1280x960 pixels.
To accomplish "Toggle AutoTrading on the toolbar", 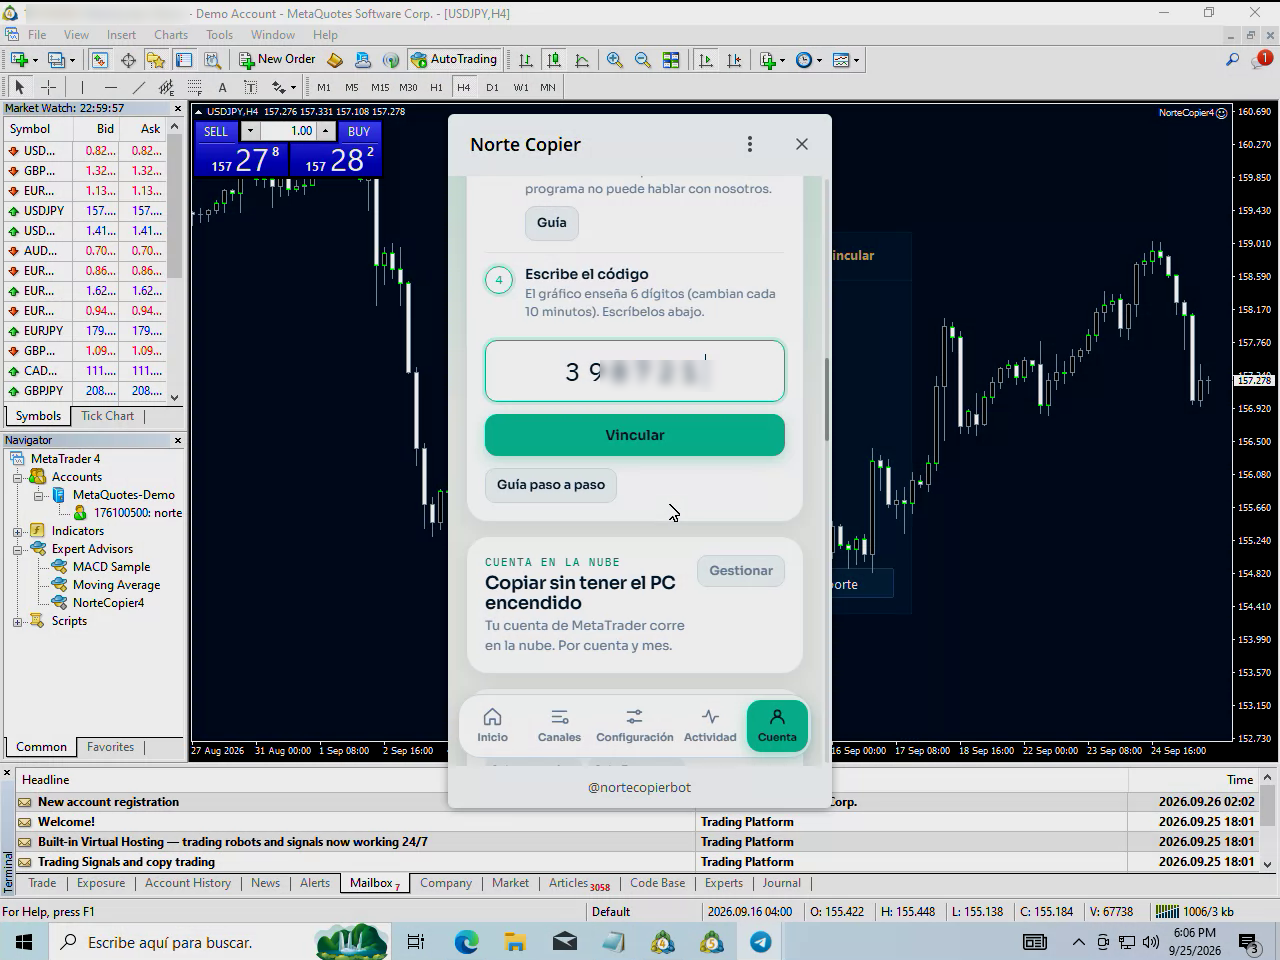I will coord(454,60).
